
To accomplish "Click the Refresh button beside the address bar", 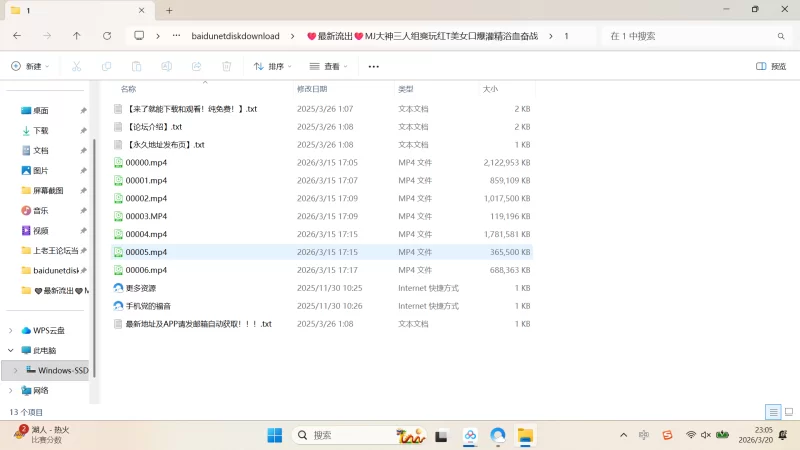I will pyautogui.click(x=107, y=35).
